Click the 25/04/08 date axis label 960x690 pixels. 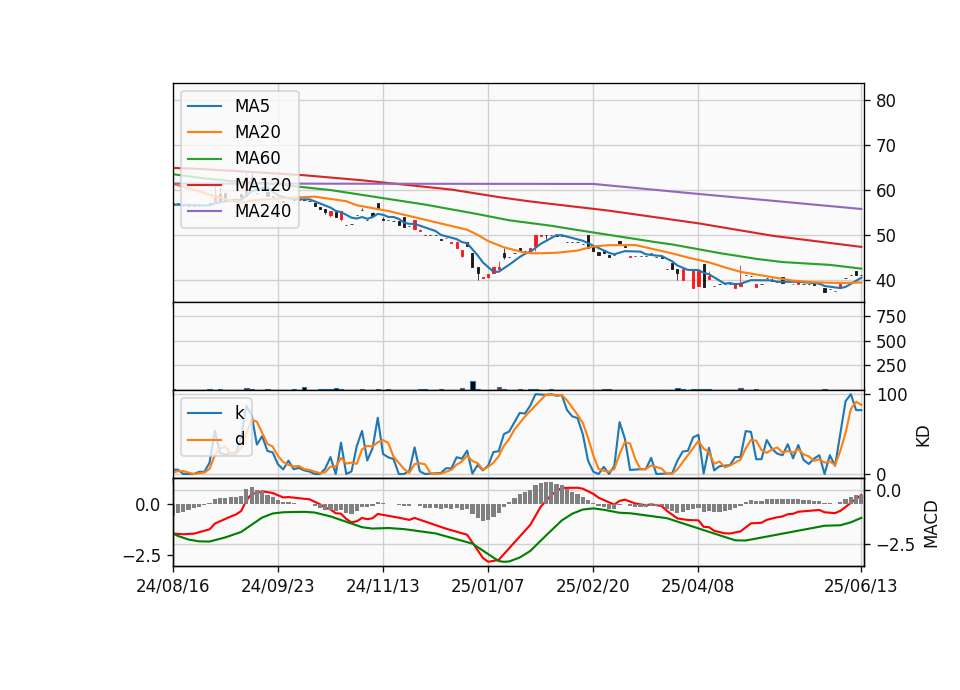[x=697, y=586]
